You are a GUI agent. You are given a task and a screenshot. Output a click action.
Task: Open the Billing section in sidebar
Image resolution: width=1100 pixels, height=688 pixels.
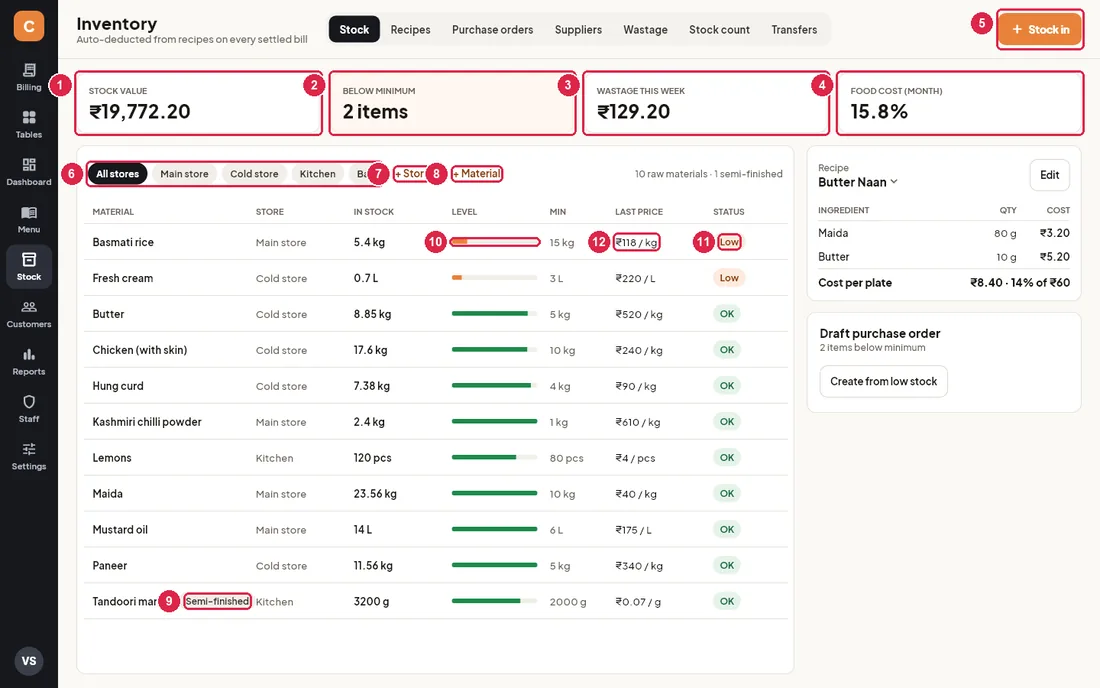click(x=29, y=76)
